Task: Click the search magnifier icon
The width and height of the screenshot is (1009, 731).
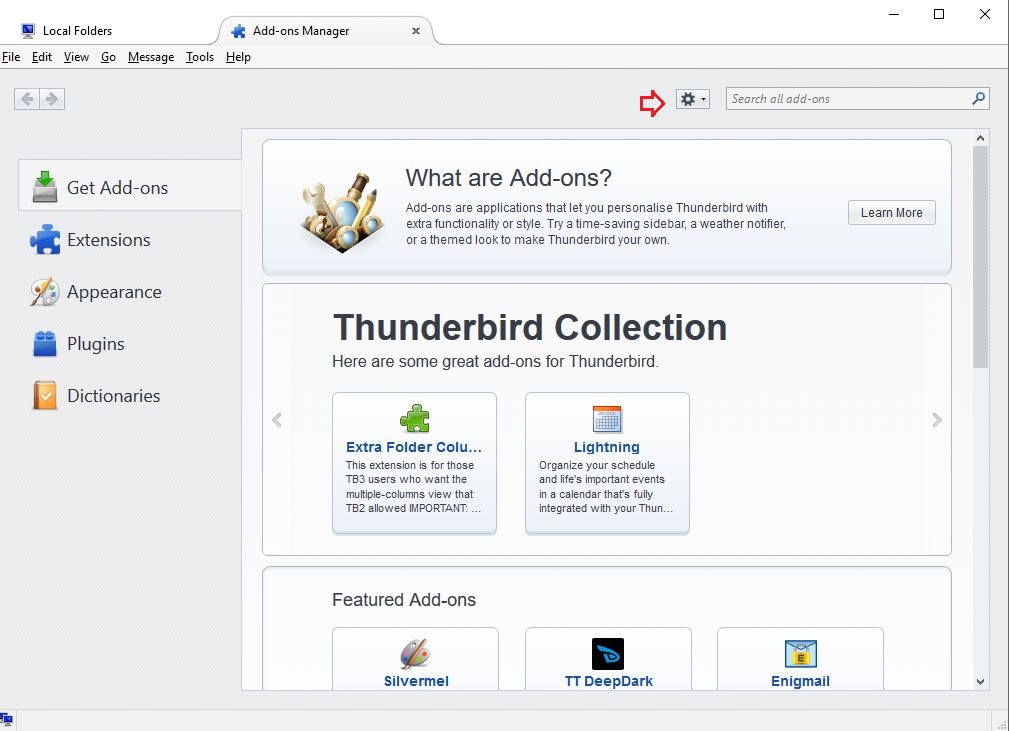Action: click(x=978, y=99)
